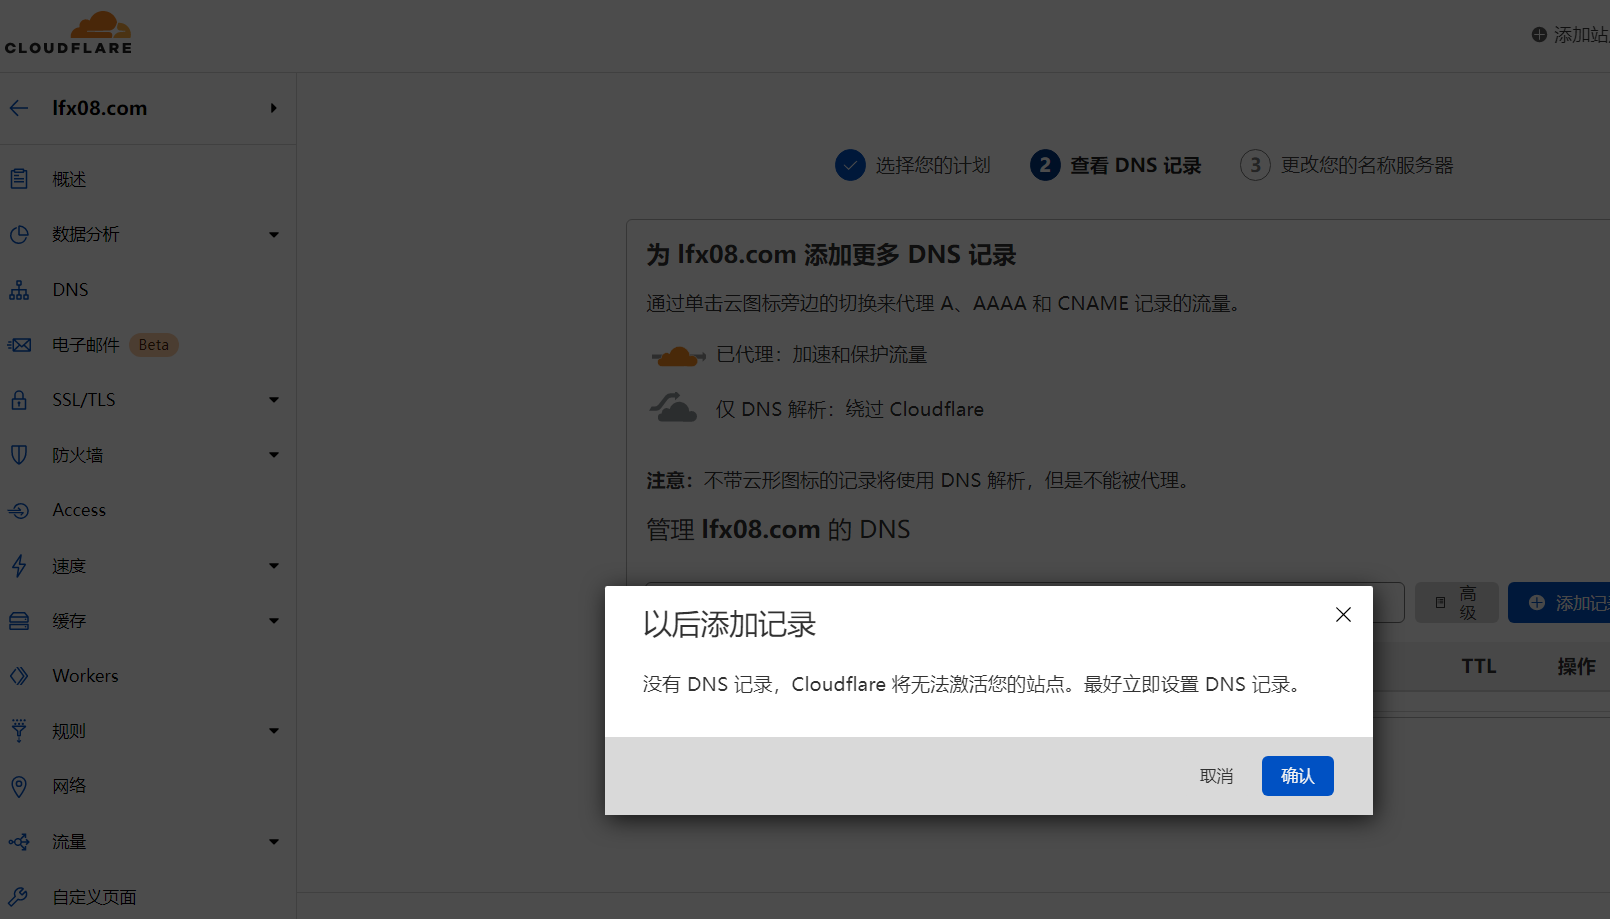Go to the 更改您的名称服务器 step
This screenshot has width=1610, height=919.
tap(1367, 165)
